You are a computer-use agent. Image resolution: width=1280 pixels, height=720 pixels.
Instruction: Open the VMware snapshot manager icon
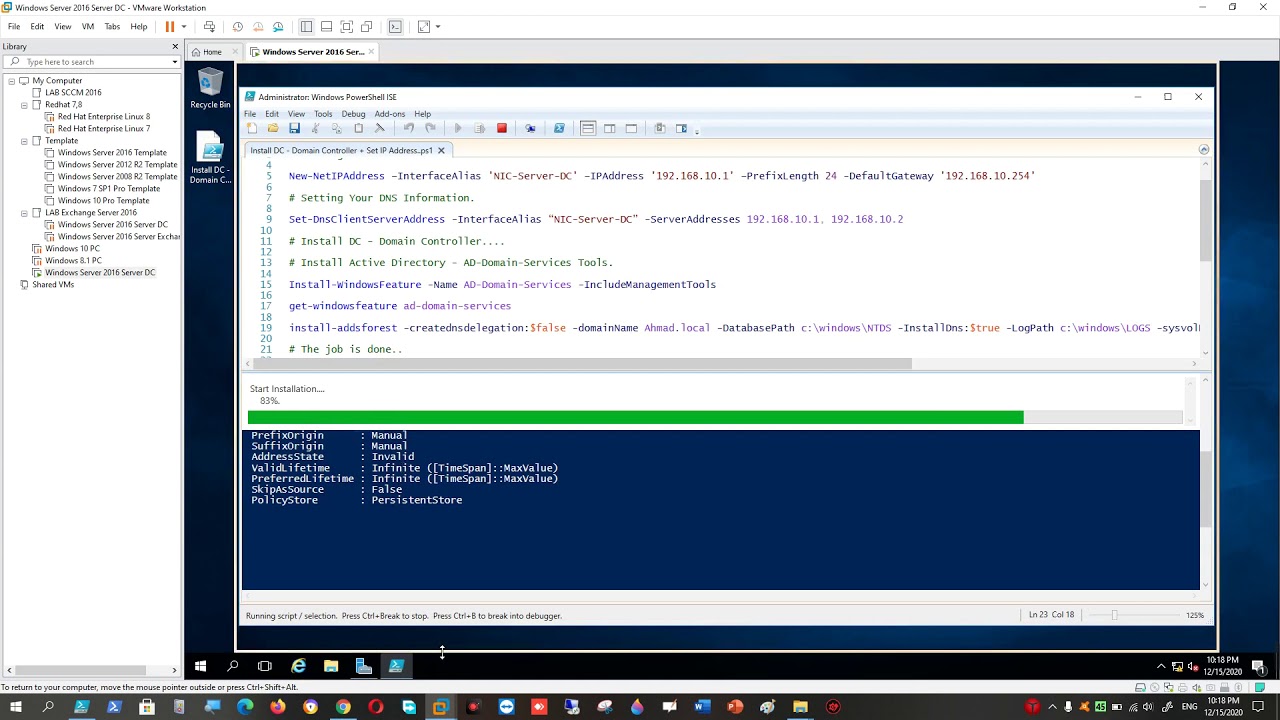[x=278, y=27]
